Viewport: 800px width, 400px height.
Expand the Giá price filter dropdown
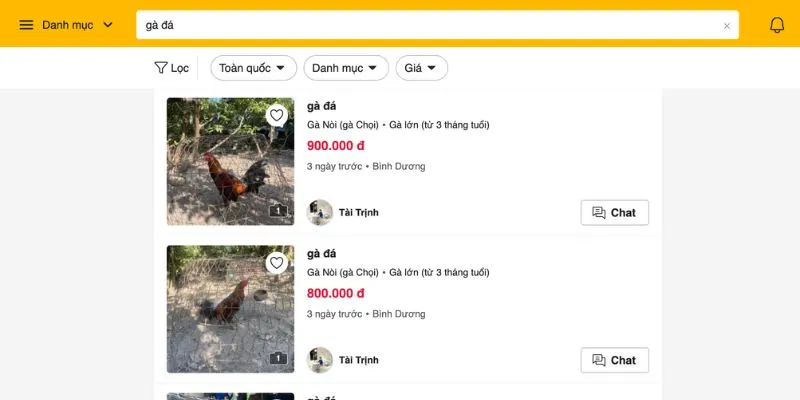pyautogui.click(x=421, y=68)
